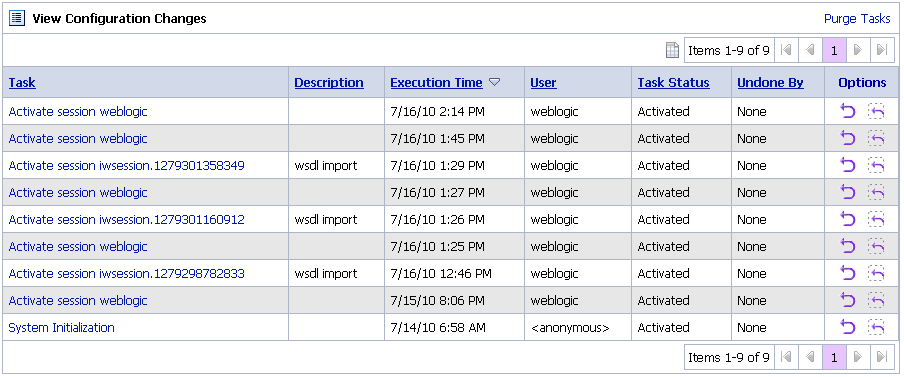The image size is (904, 377).
Task: Click the <anonymous> user cell
Action: pyautogui.click(x=570, y=327)
